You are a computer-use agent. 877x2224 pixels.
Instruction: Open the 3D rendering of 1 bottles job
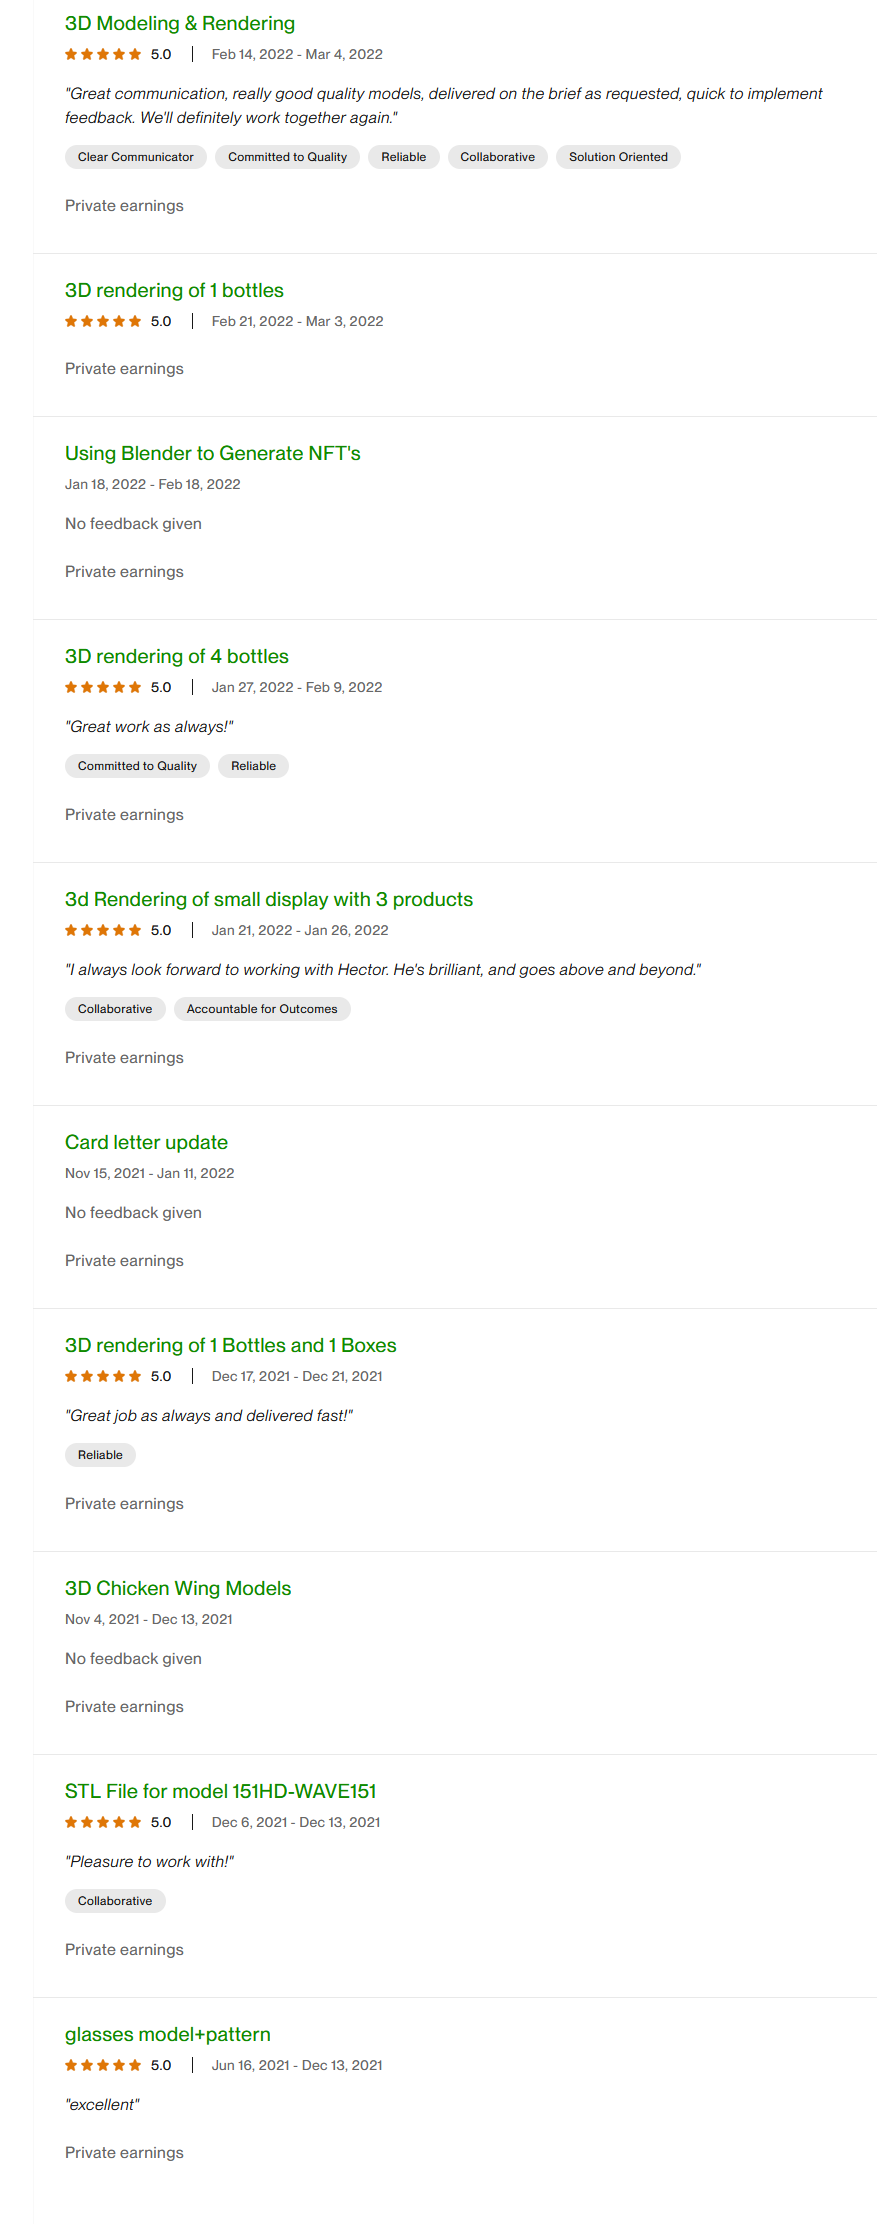[174, 290]
